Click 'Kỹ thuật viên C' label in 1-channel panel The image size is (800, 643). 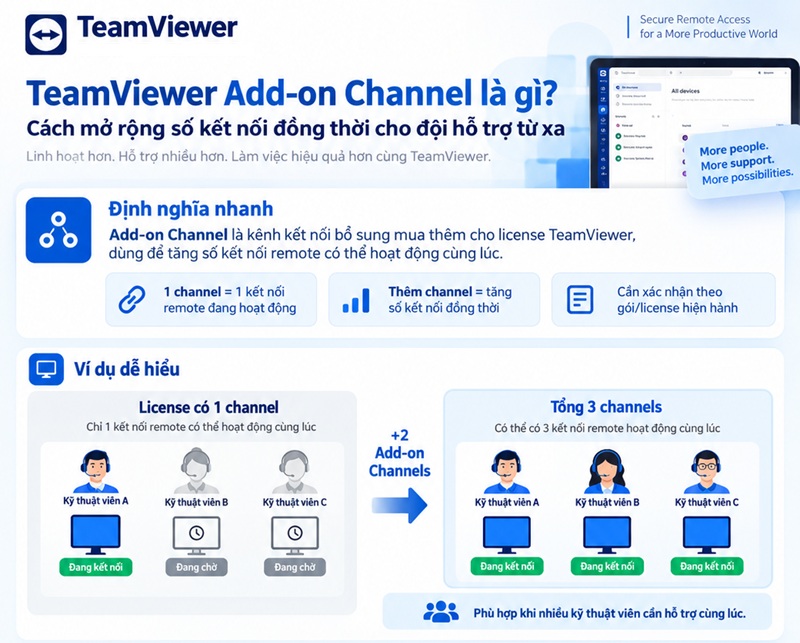tap(294, 502)
